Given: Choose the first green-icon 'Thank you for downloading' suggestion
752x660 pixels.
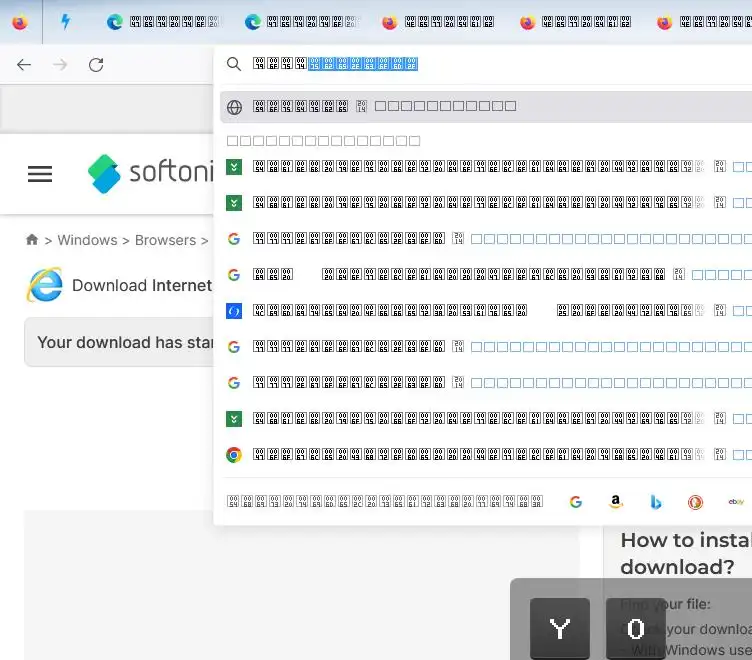Looking at the screenshot, I should pyautogui.click(x=486, y=167).
